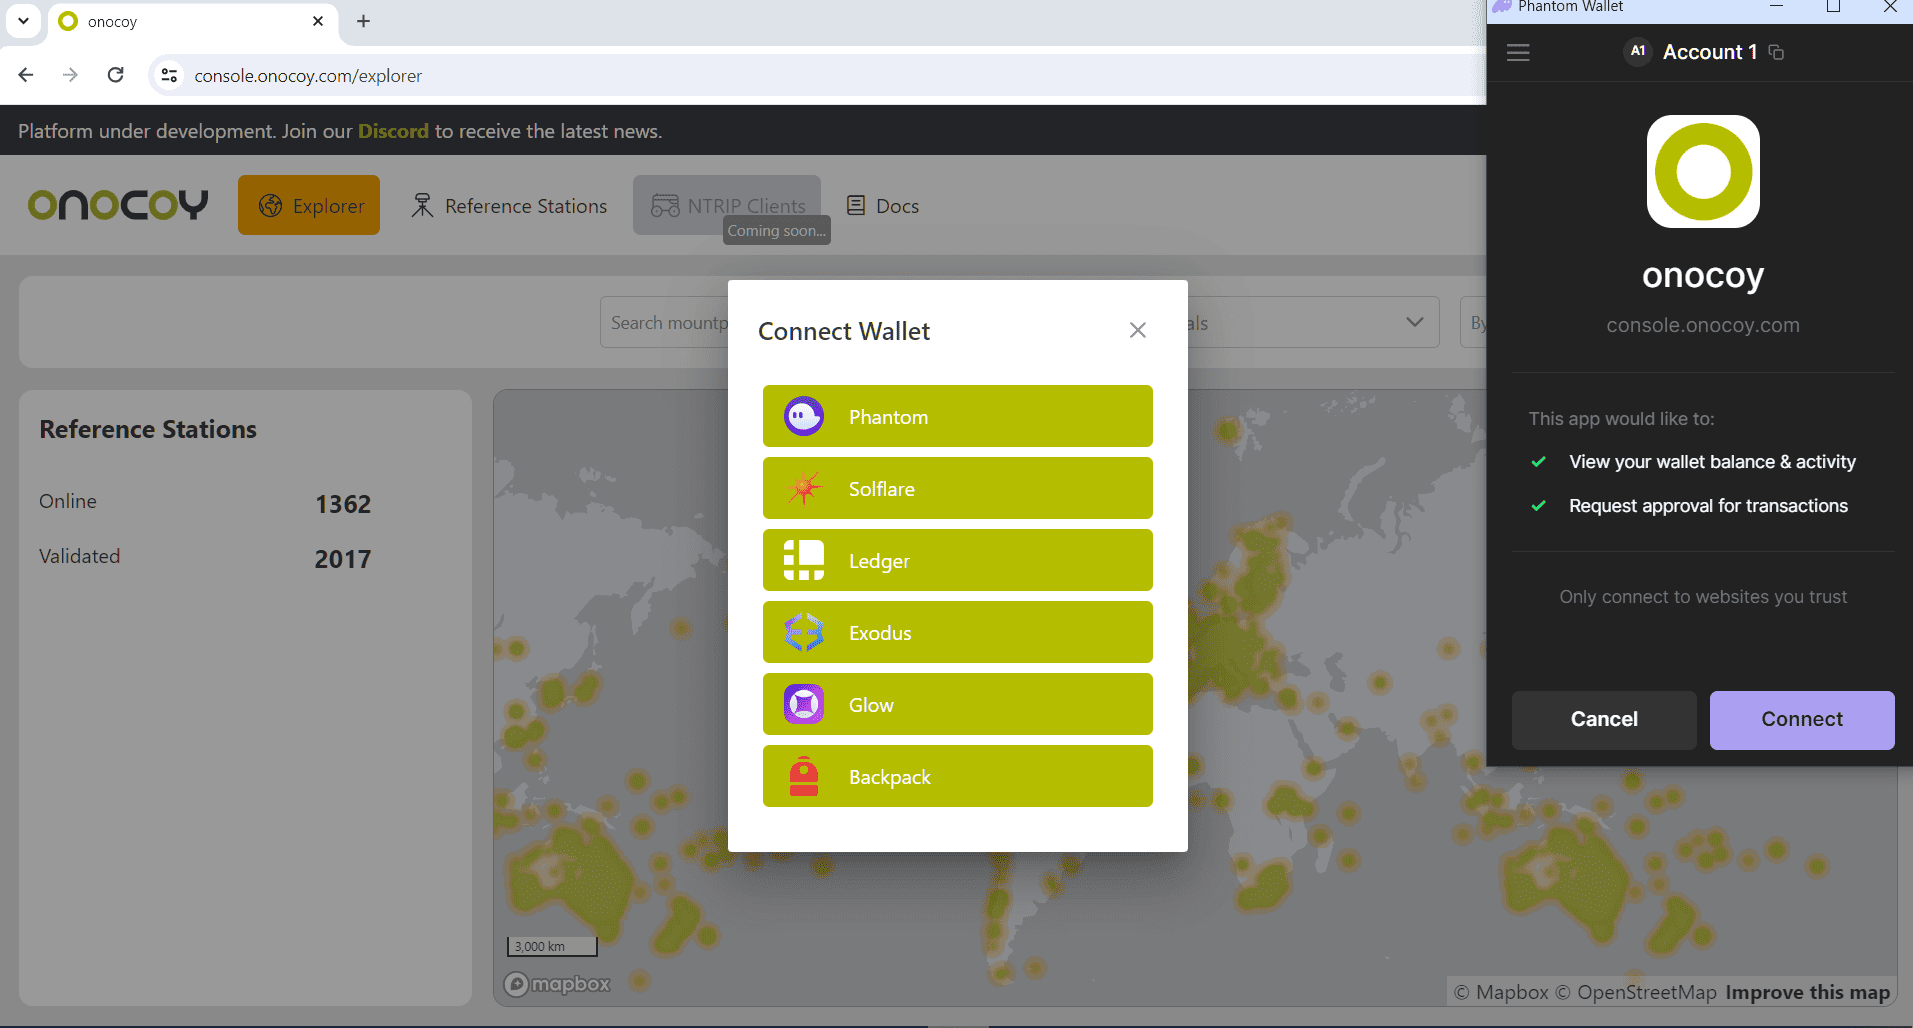Reload the onocoy page
Image resolution: width=1913 pixels, height=1028 pixels.
point(116,75)
